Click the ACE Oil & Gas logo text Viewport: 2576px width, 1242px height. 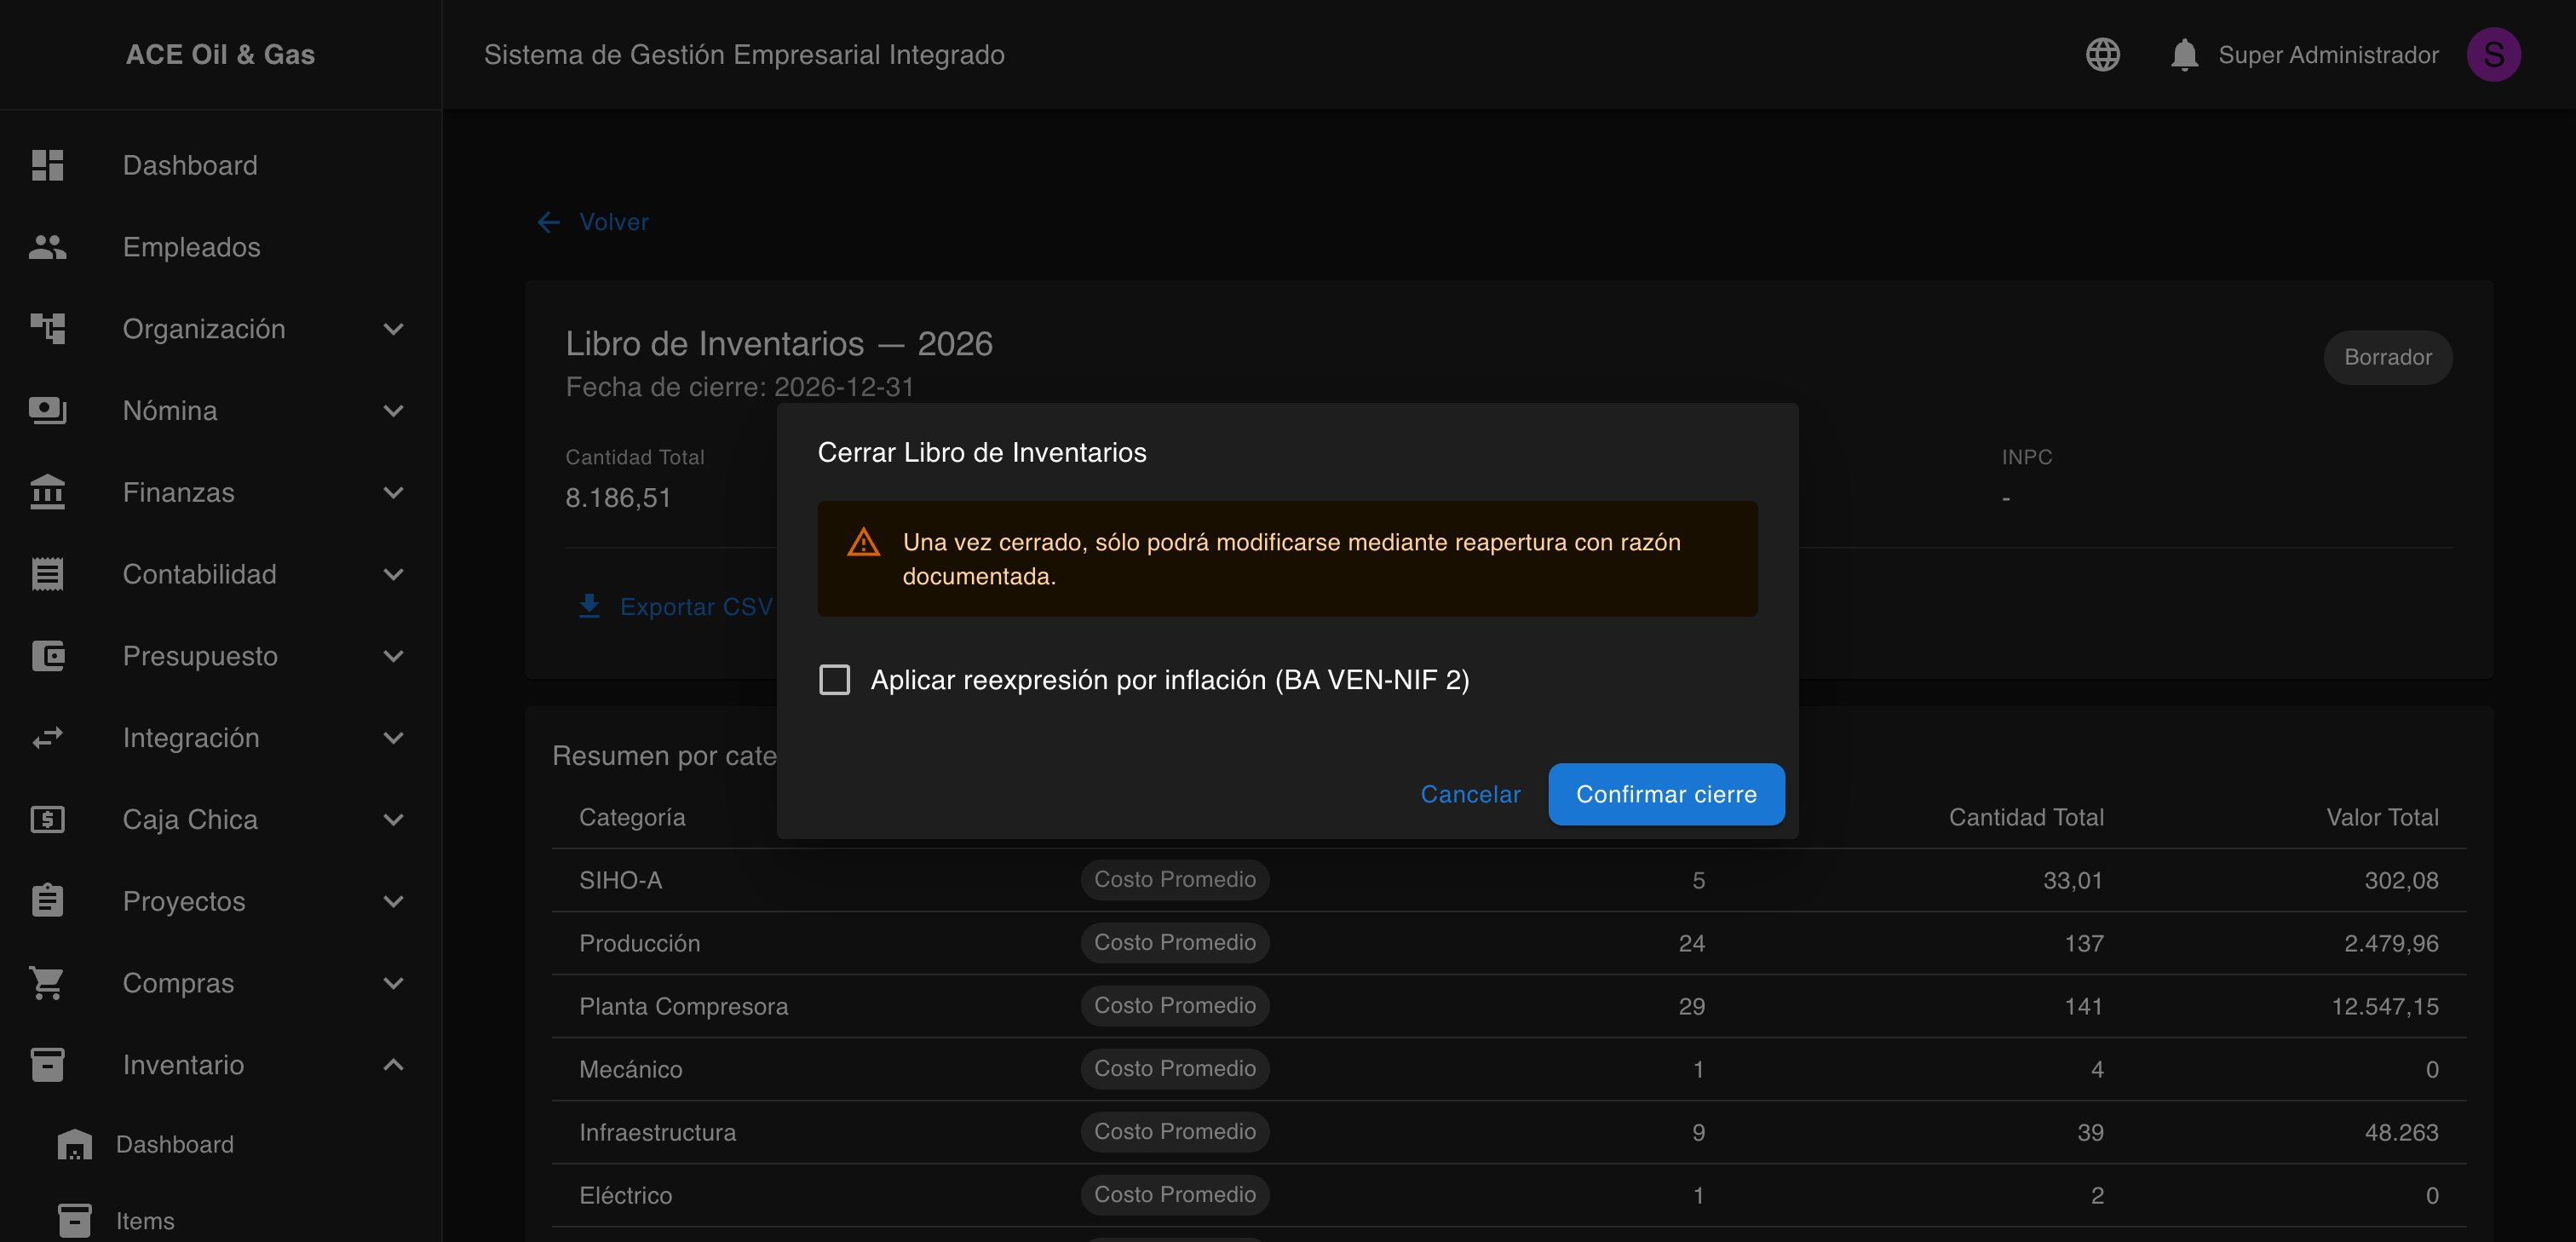pyautogui.click(x=220, y=54)
